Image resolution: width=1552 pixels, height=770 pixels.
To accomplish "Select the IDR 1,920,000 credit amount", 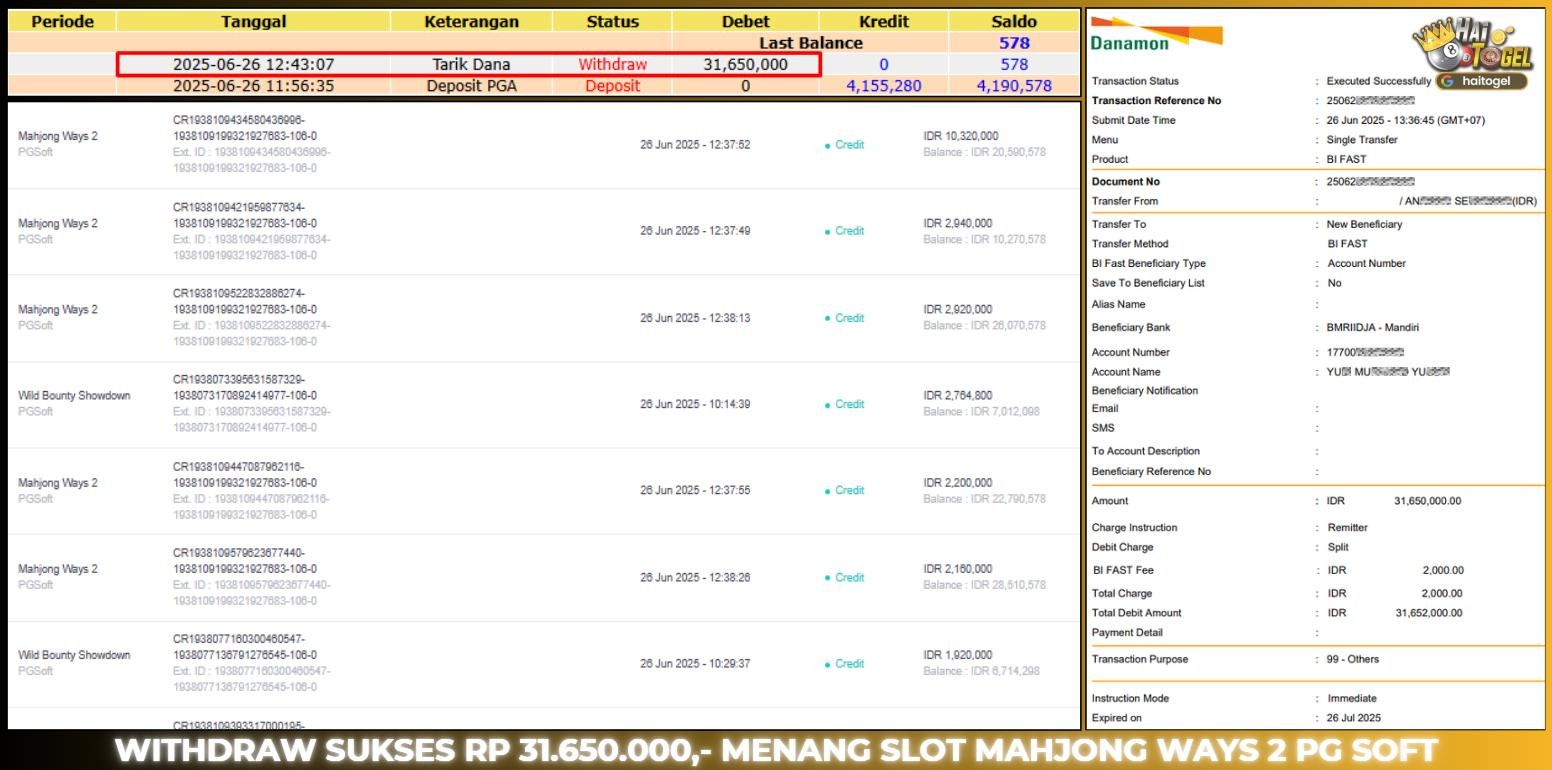I will pos(958,655).
